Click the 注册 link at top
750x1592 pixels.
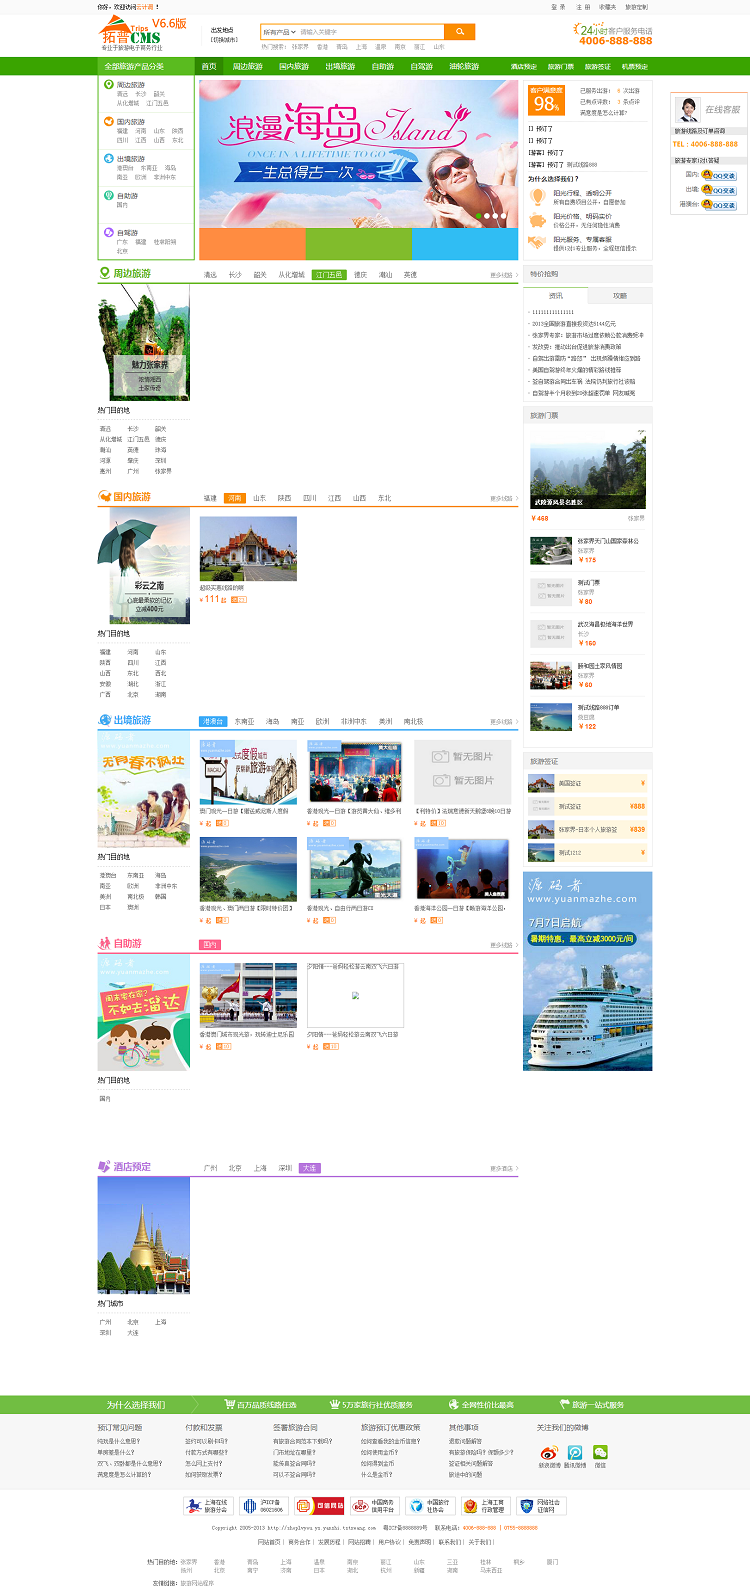[x=583, y=7]
